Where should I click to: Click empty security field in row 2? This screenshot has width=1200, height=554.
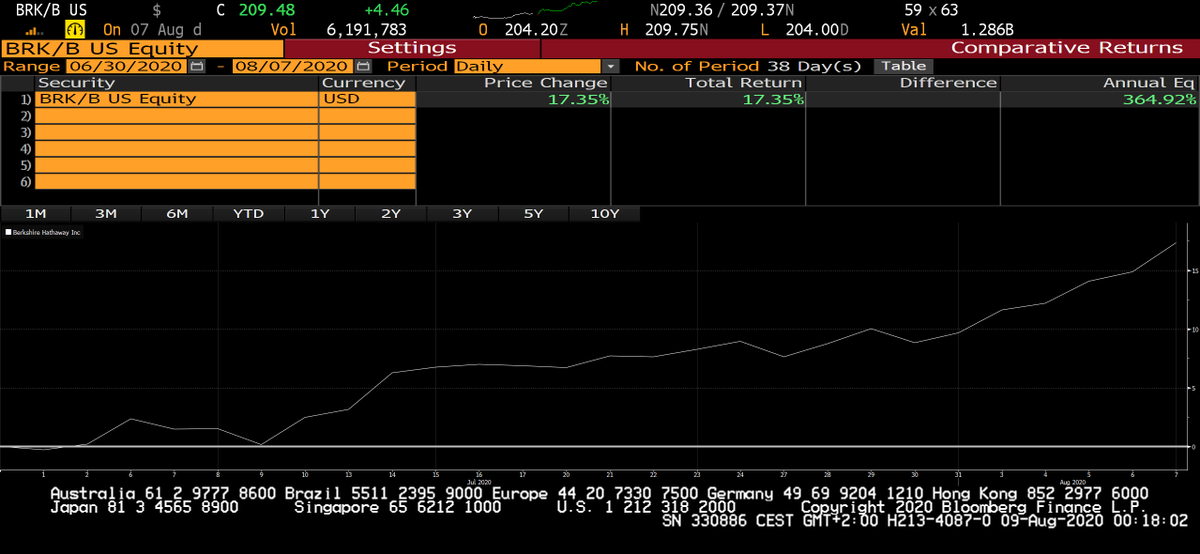coord(176,116)
